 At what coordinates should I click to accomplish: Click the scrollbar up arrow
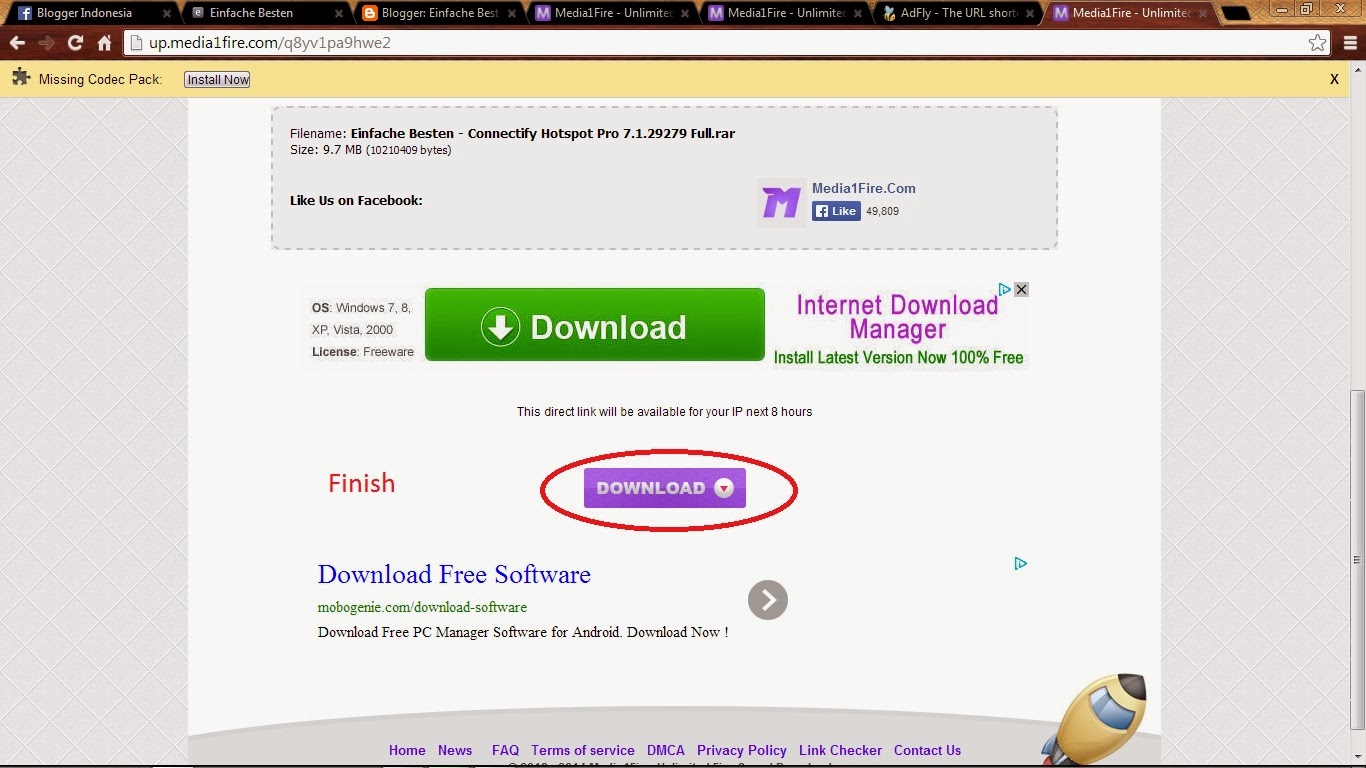pyautogui.click(x=1357, y=71)
